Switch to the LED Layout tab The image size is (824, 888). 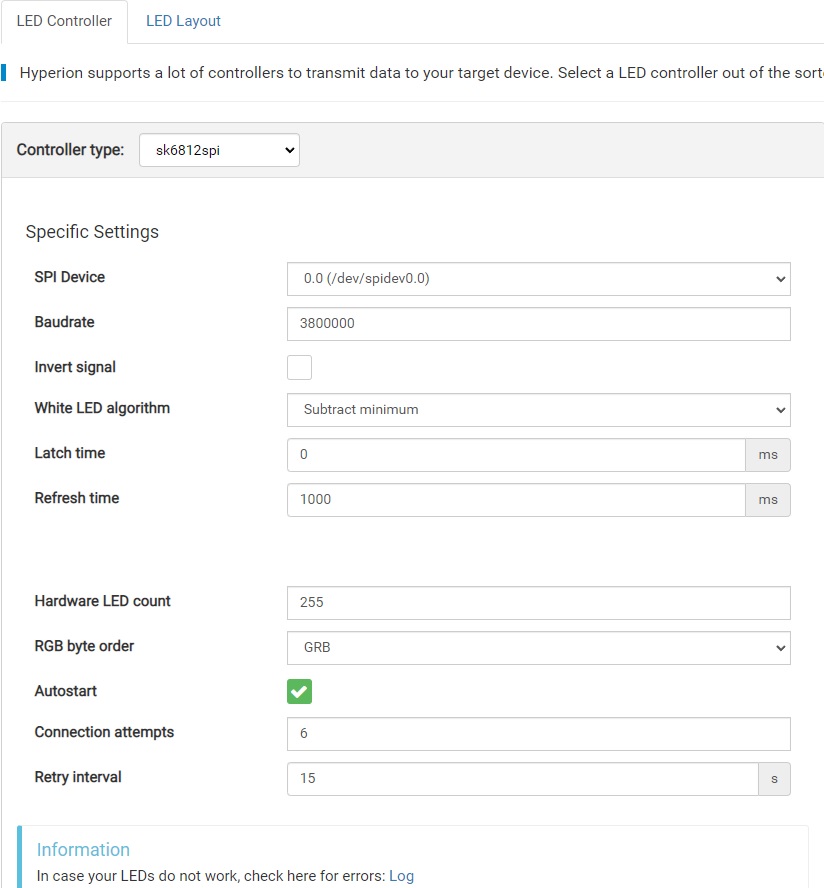tap(183, 20)
